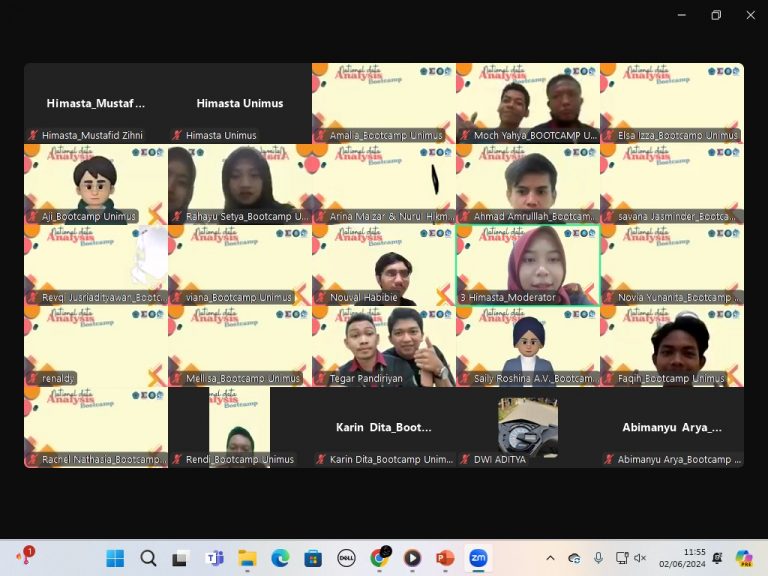The image size is (768, 576).
Task: Open notifications bell icon
Action: tap(718, 558)
